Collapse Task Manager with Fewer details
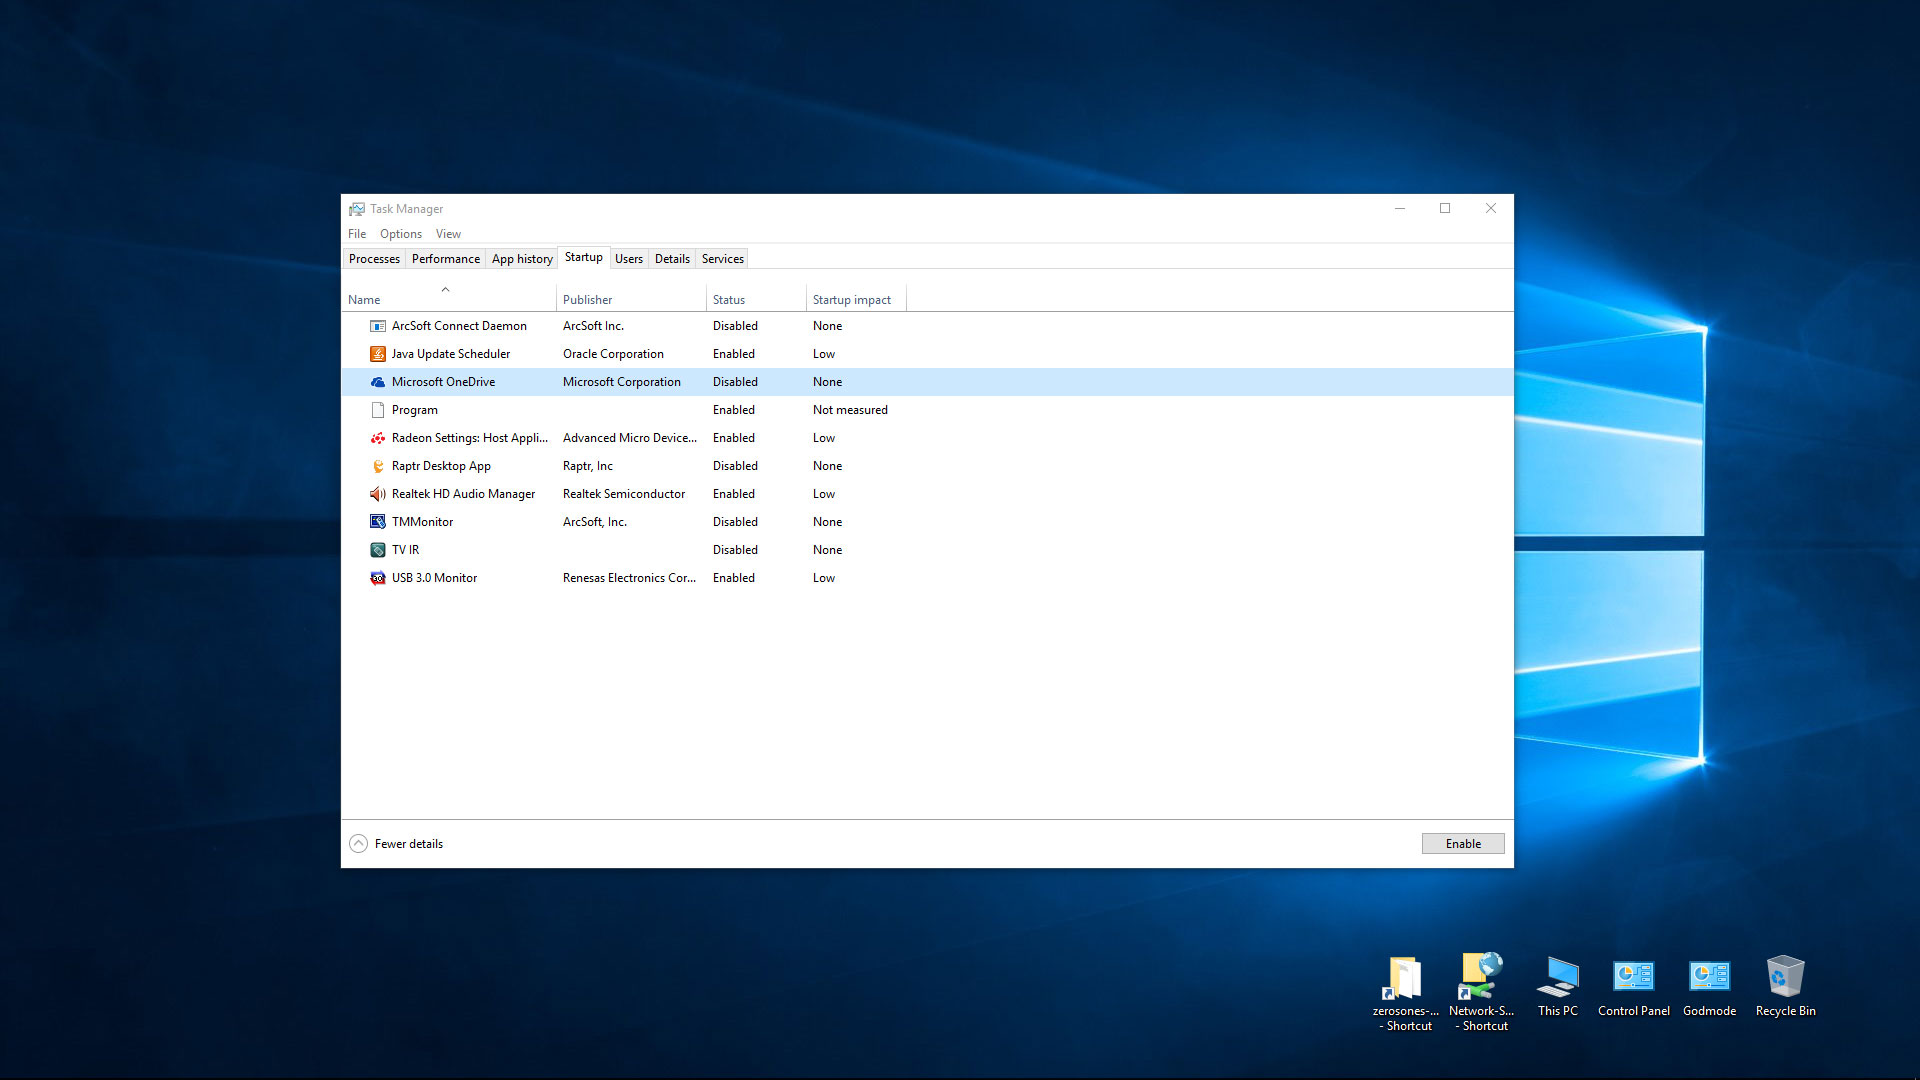The width and height of the screenshot is (1920, 1080). (396, 844)
